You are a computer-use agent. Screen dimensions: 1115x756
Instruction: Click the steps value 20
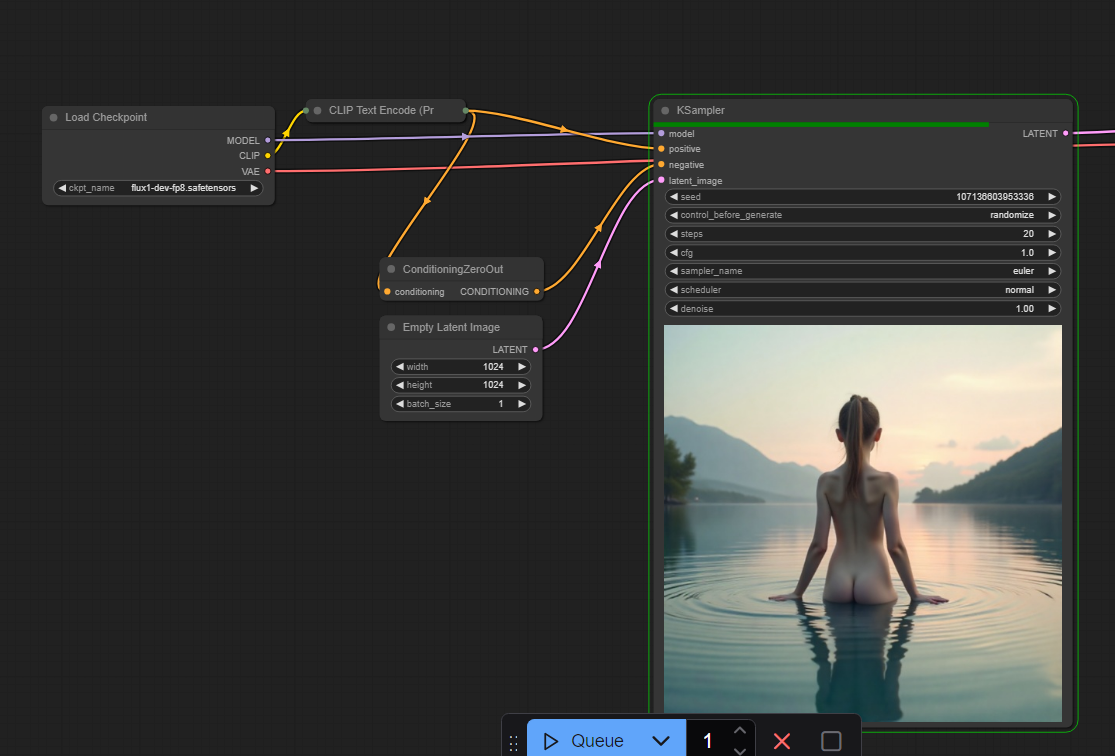[x=1028, y=234]
